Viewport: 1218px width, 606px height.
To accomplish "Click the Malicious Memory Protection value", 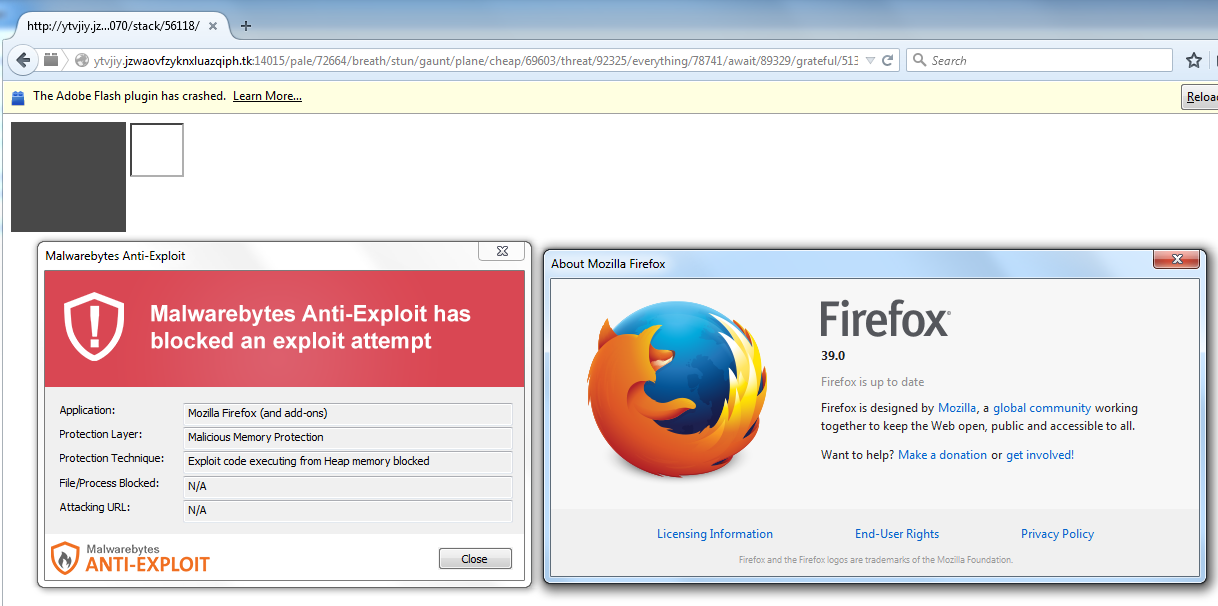I will pyautogui.click(x=349, y=437).
